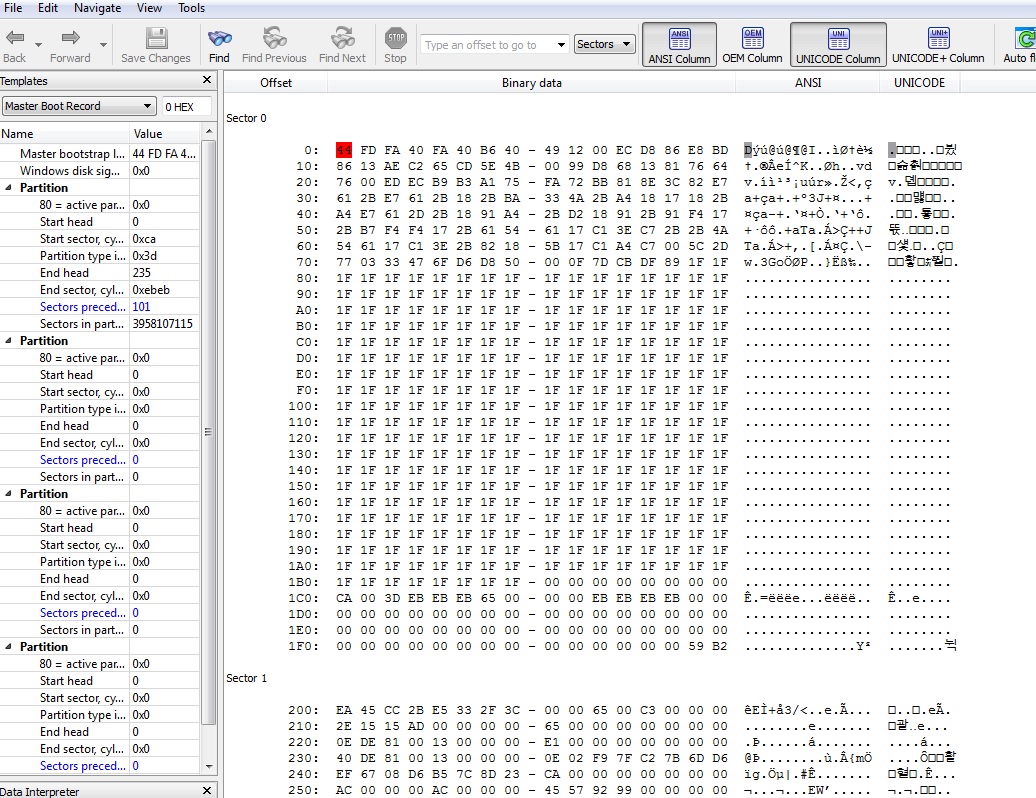
Task: Open the View menu
Action: click(149, 8)
